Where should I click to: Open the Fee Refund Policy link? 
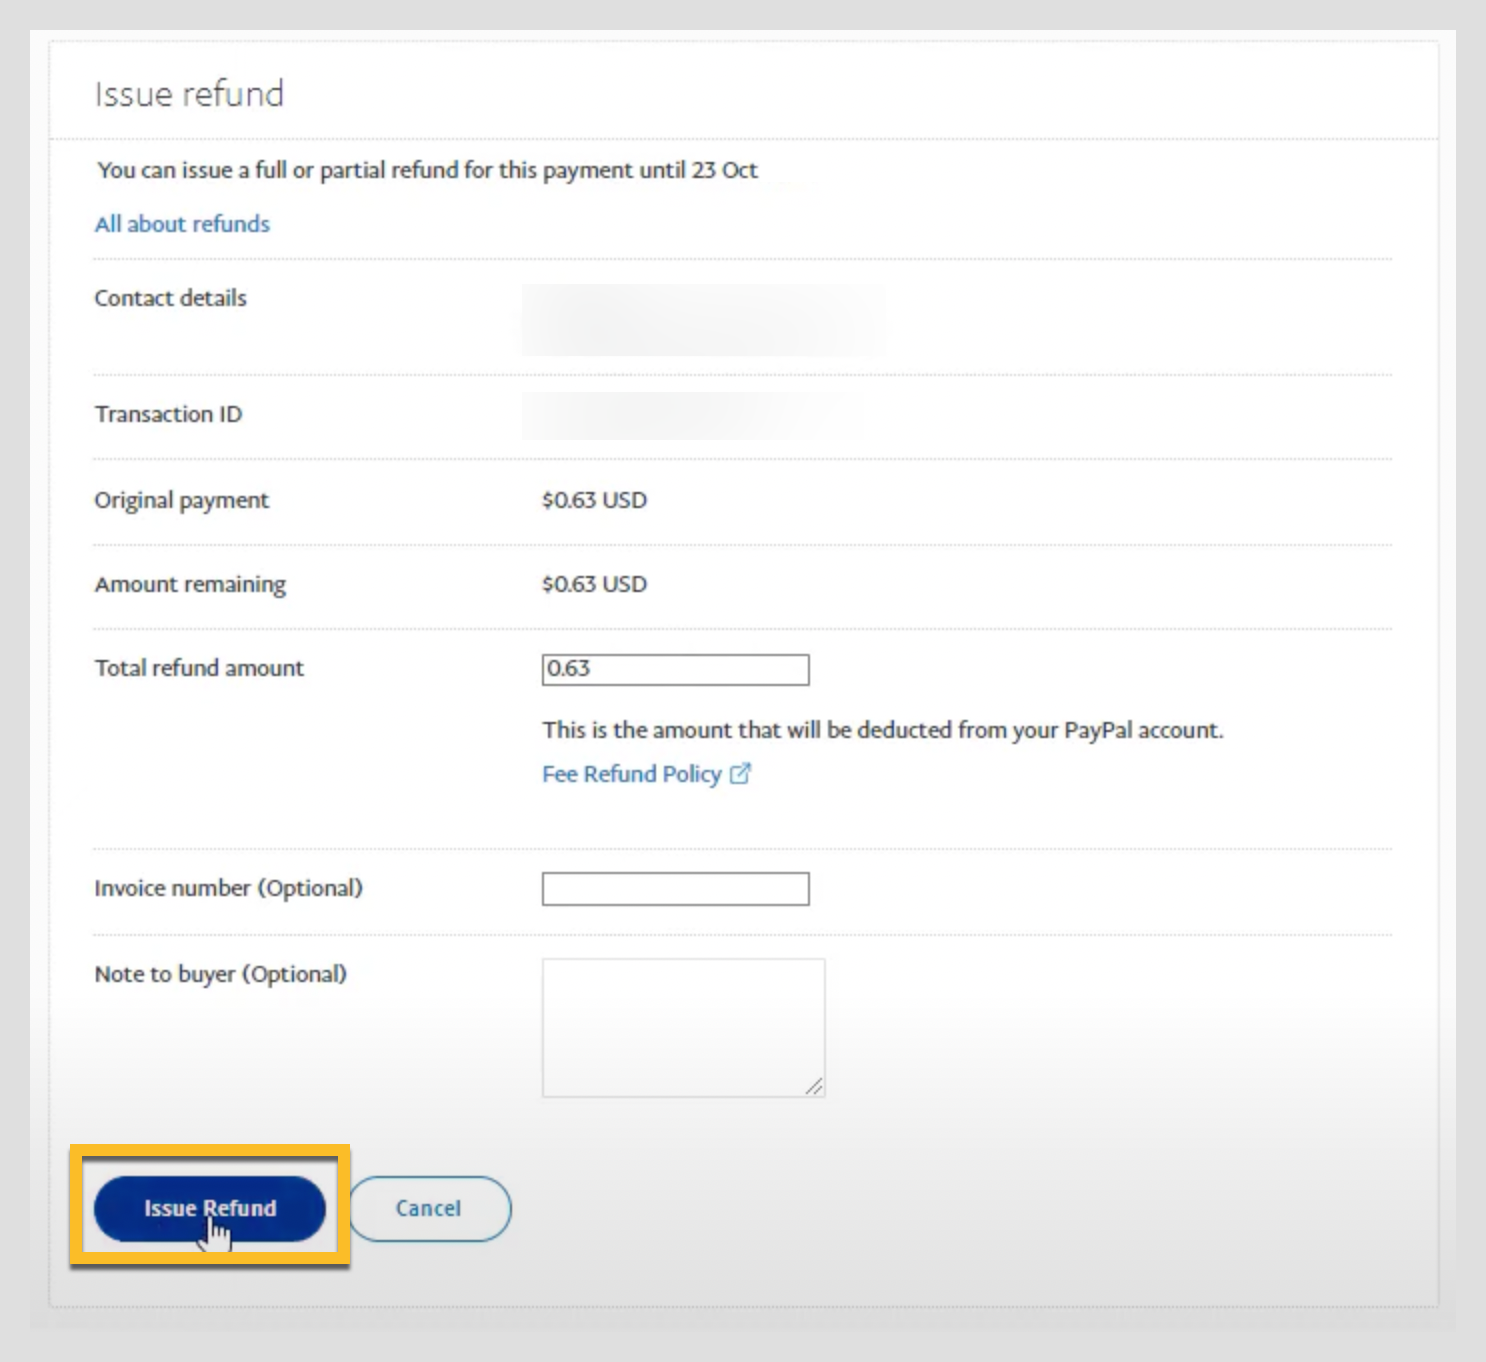[x=631, y=774]
